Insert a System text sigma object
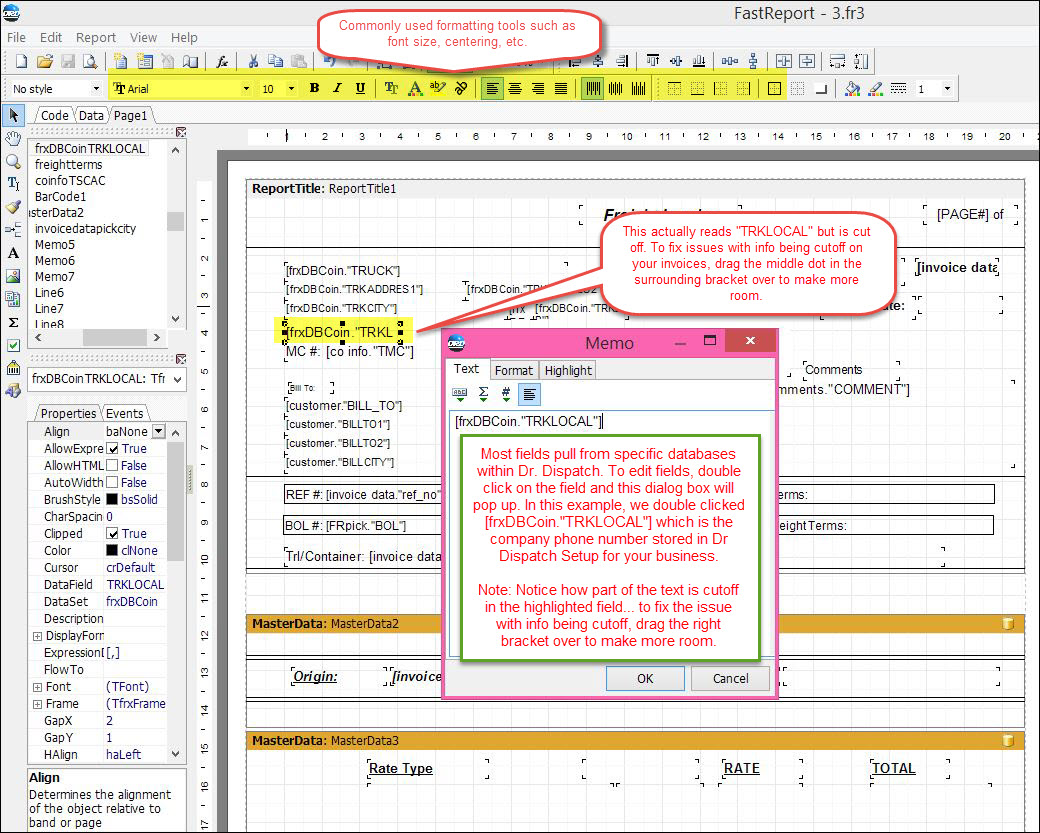Viewport: 1040px width, 833px height. click(13, 322)
